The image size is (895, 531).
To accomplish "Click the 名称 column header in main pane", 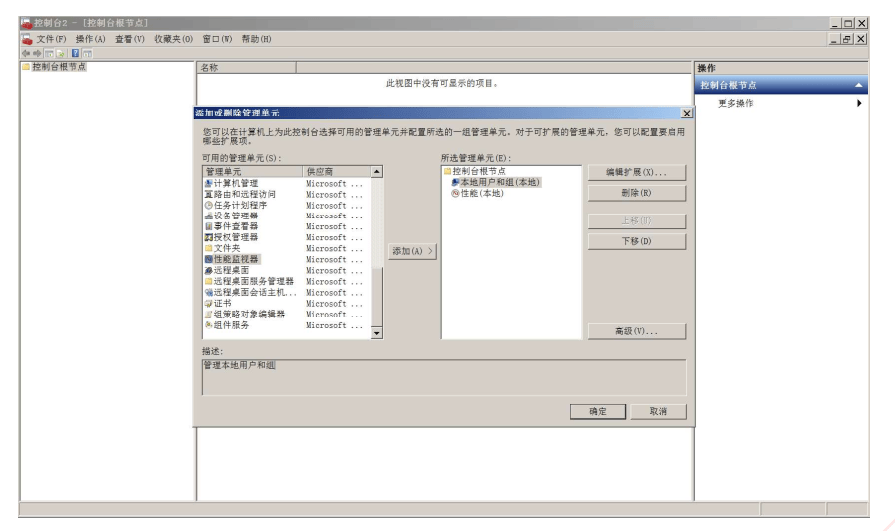I will tap(247, 67).
